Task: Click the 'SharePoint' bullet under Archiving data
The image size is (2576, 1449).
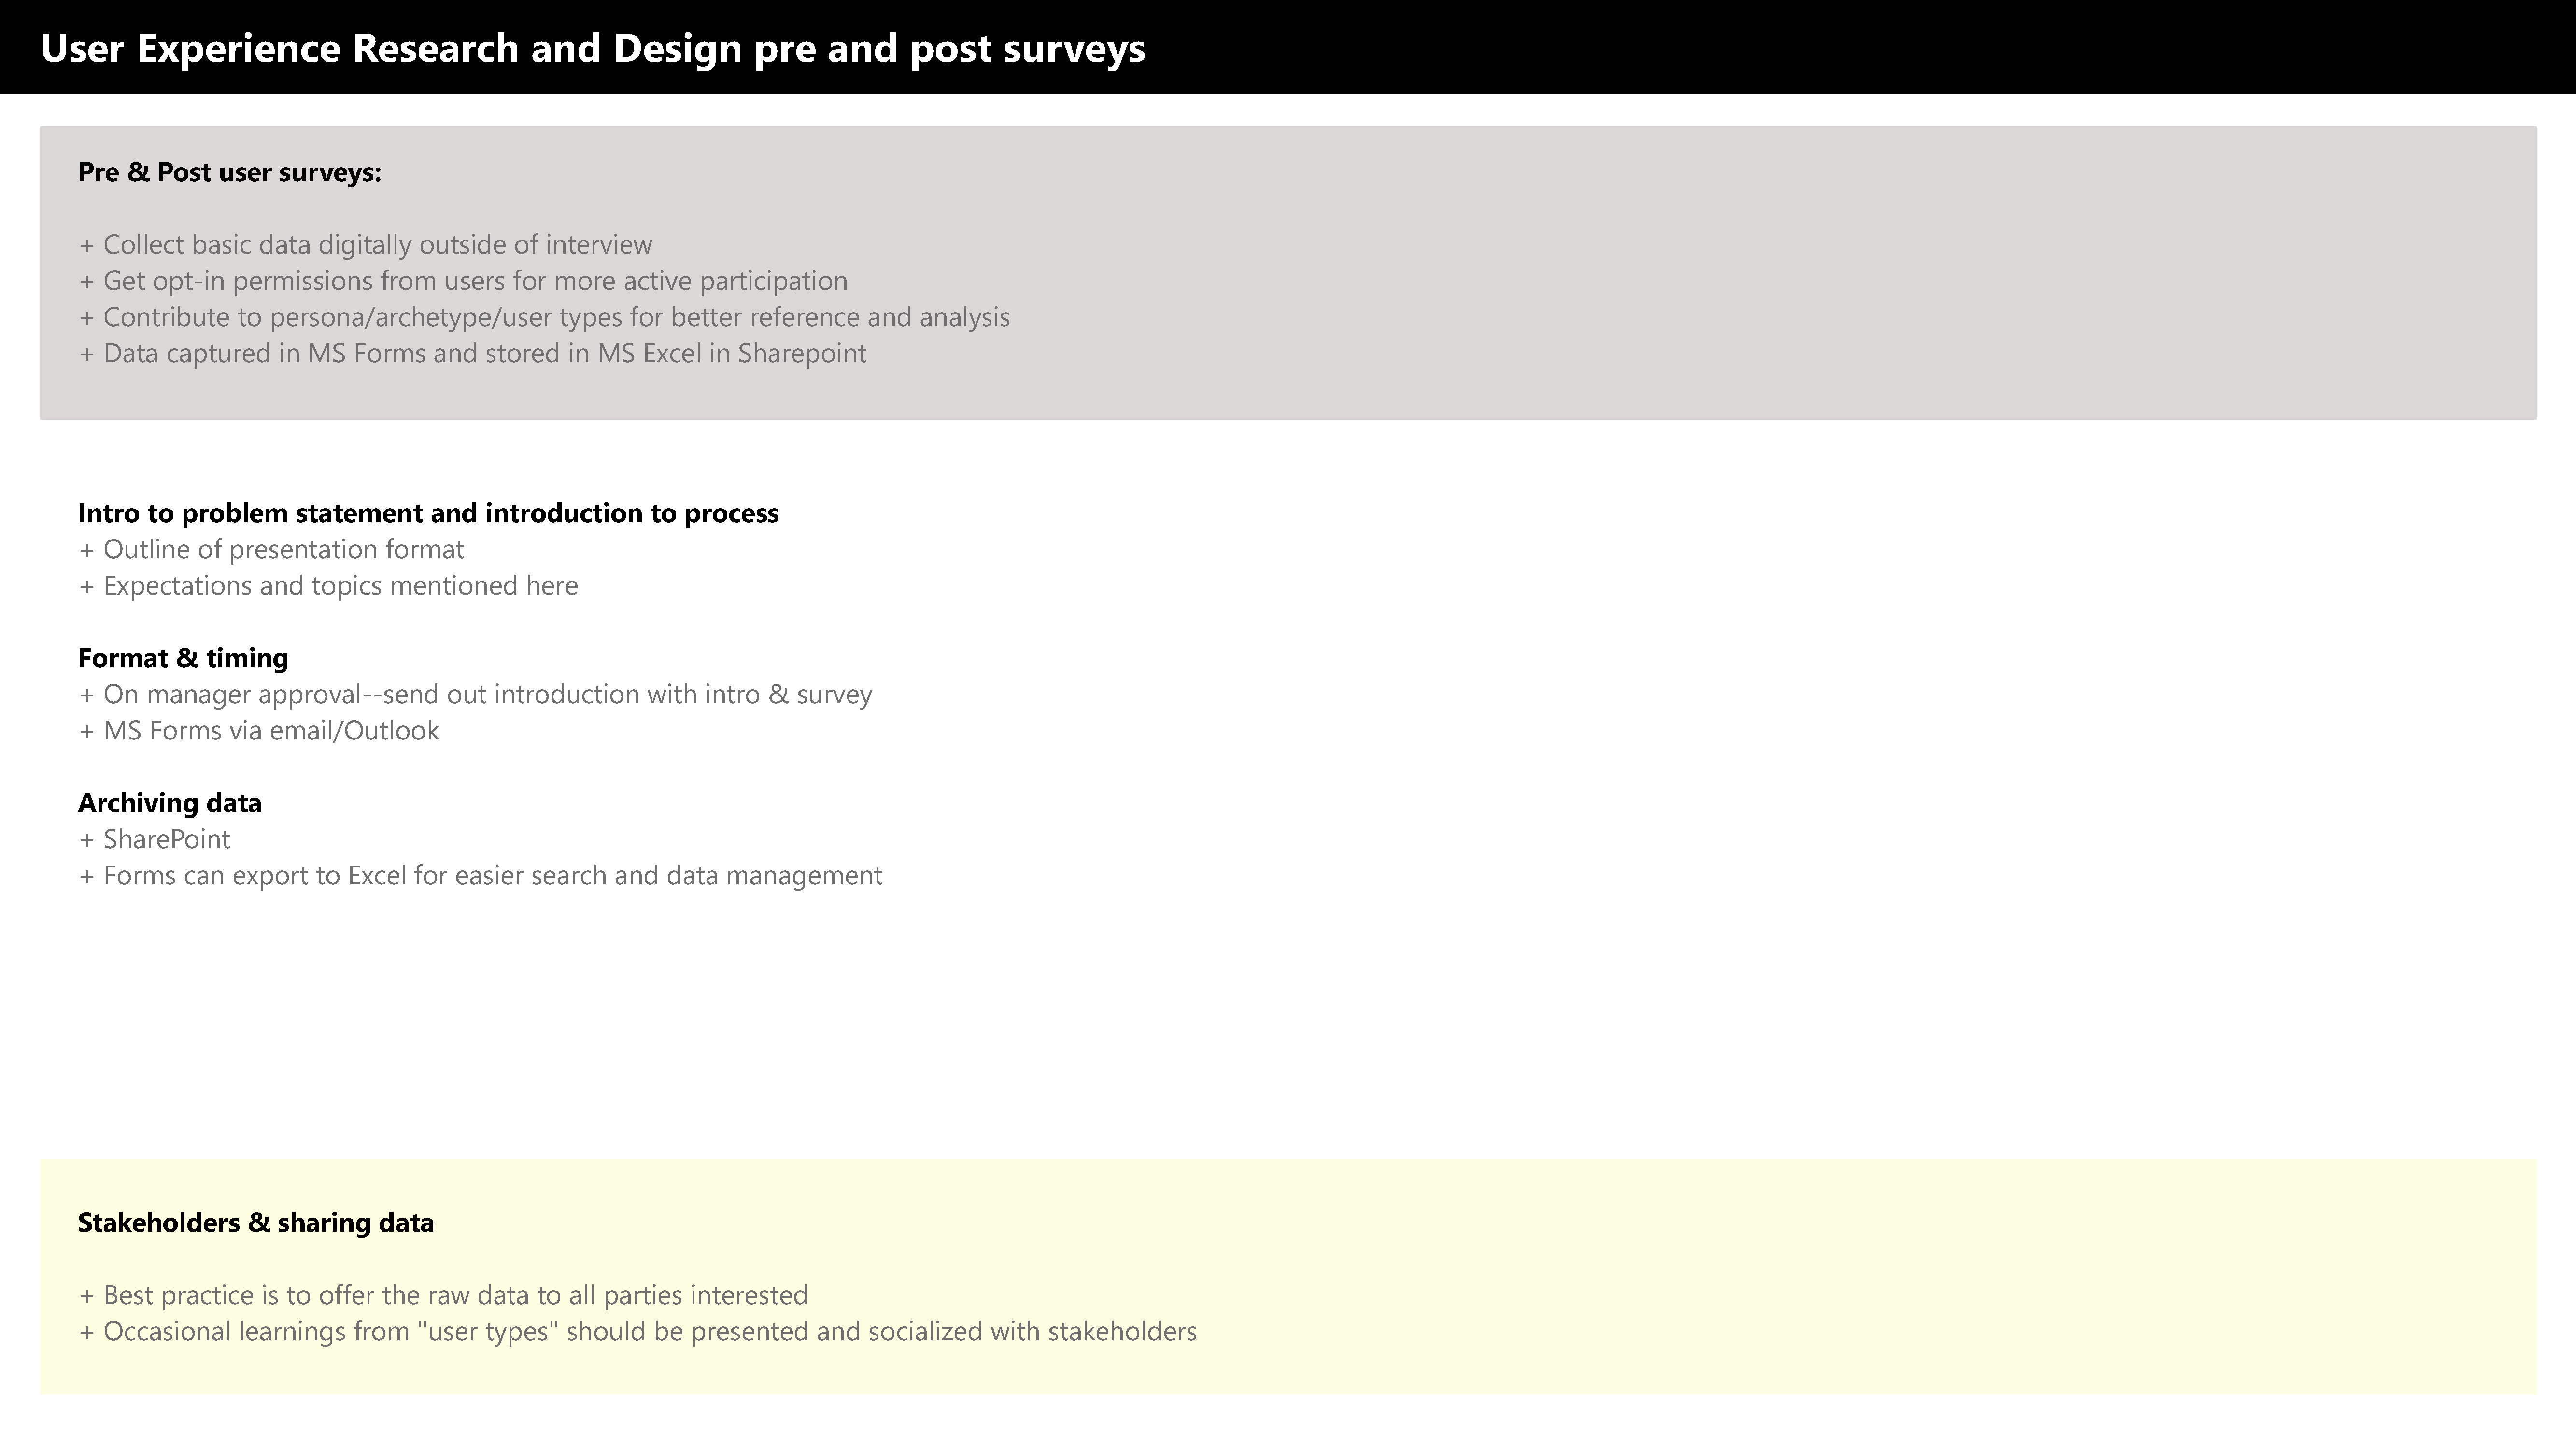Action: (154, 839)
